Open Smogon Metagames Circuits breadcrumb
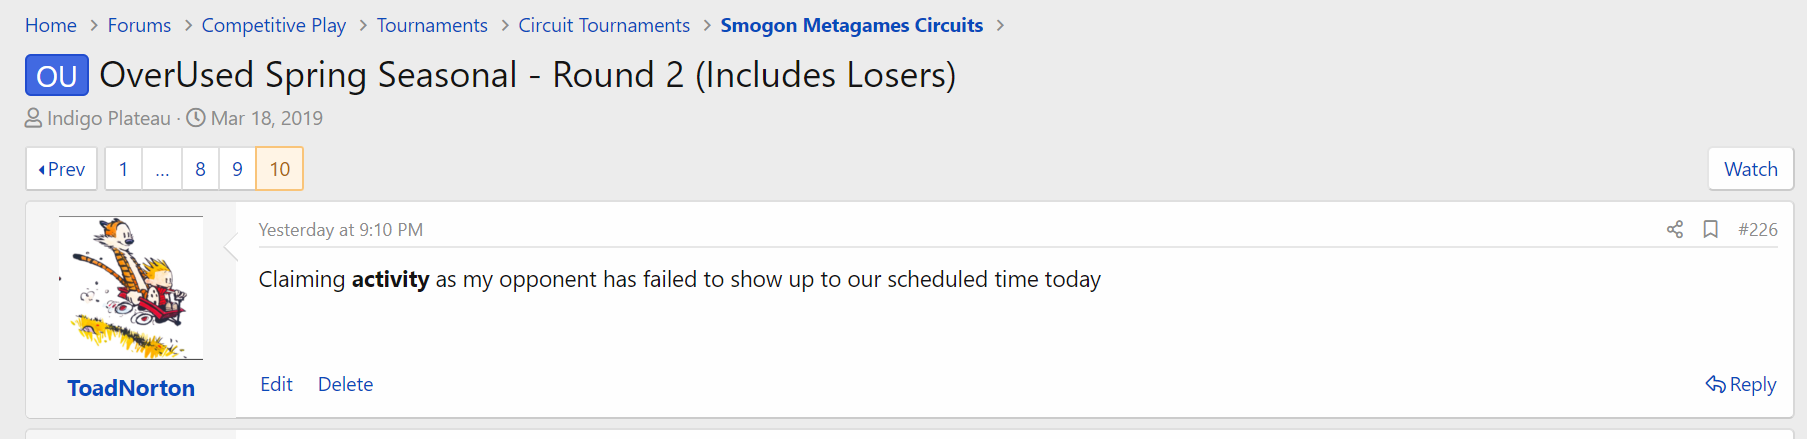 click(851, 26)
